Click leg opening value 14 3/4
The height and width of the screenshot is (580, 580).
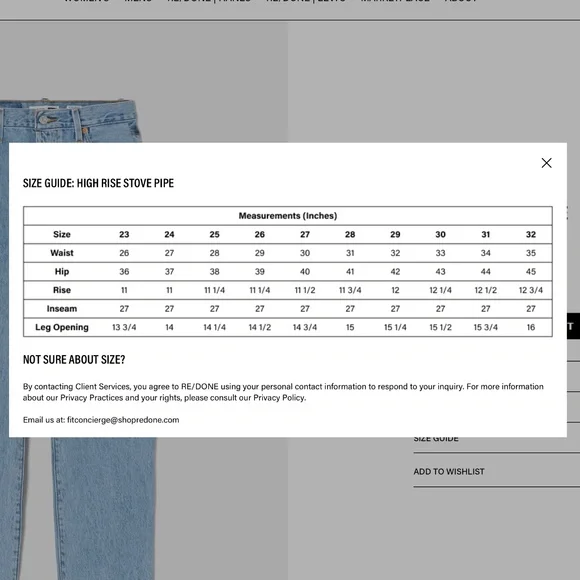pyautogui.click(x=305, y=327)
